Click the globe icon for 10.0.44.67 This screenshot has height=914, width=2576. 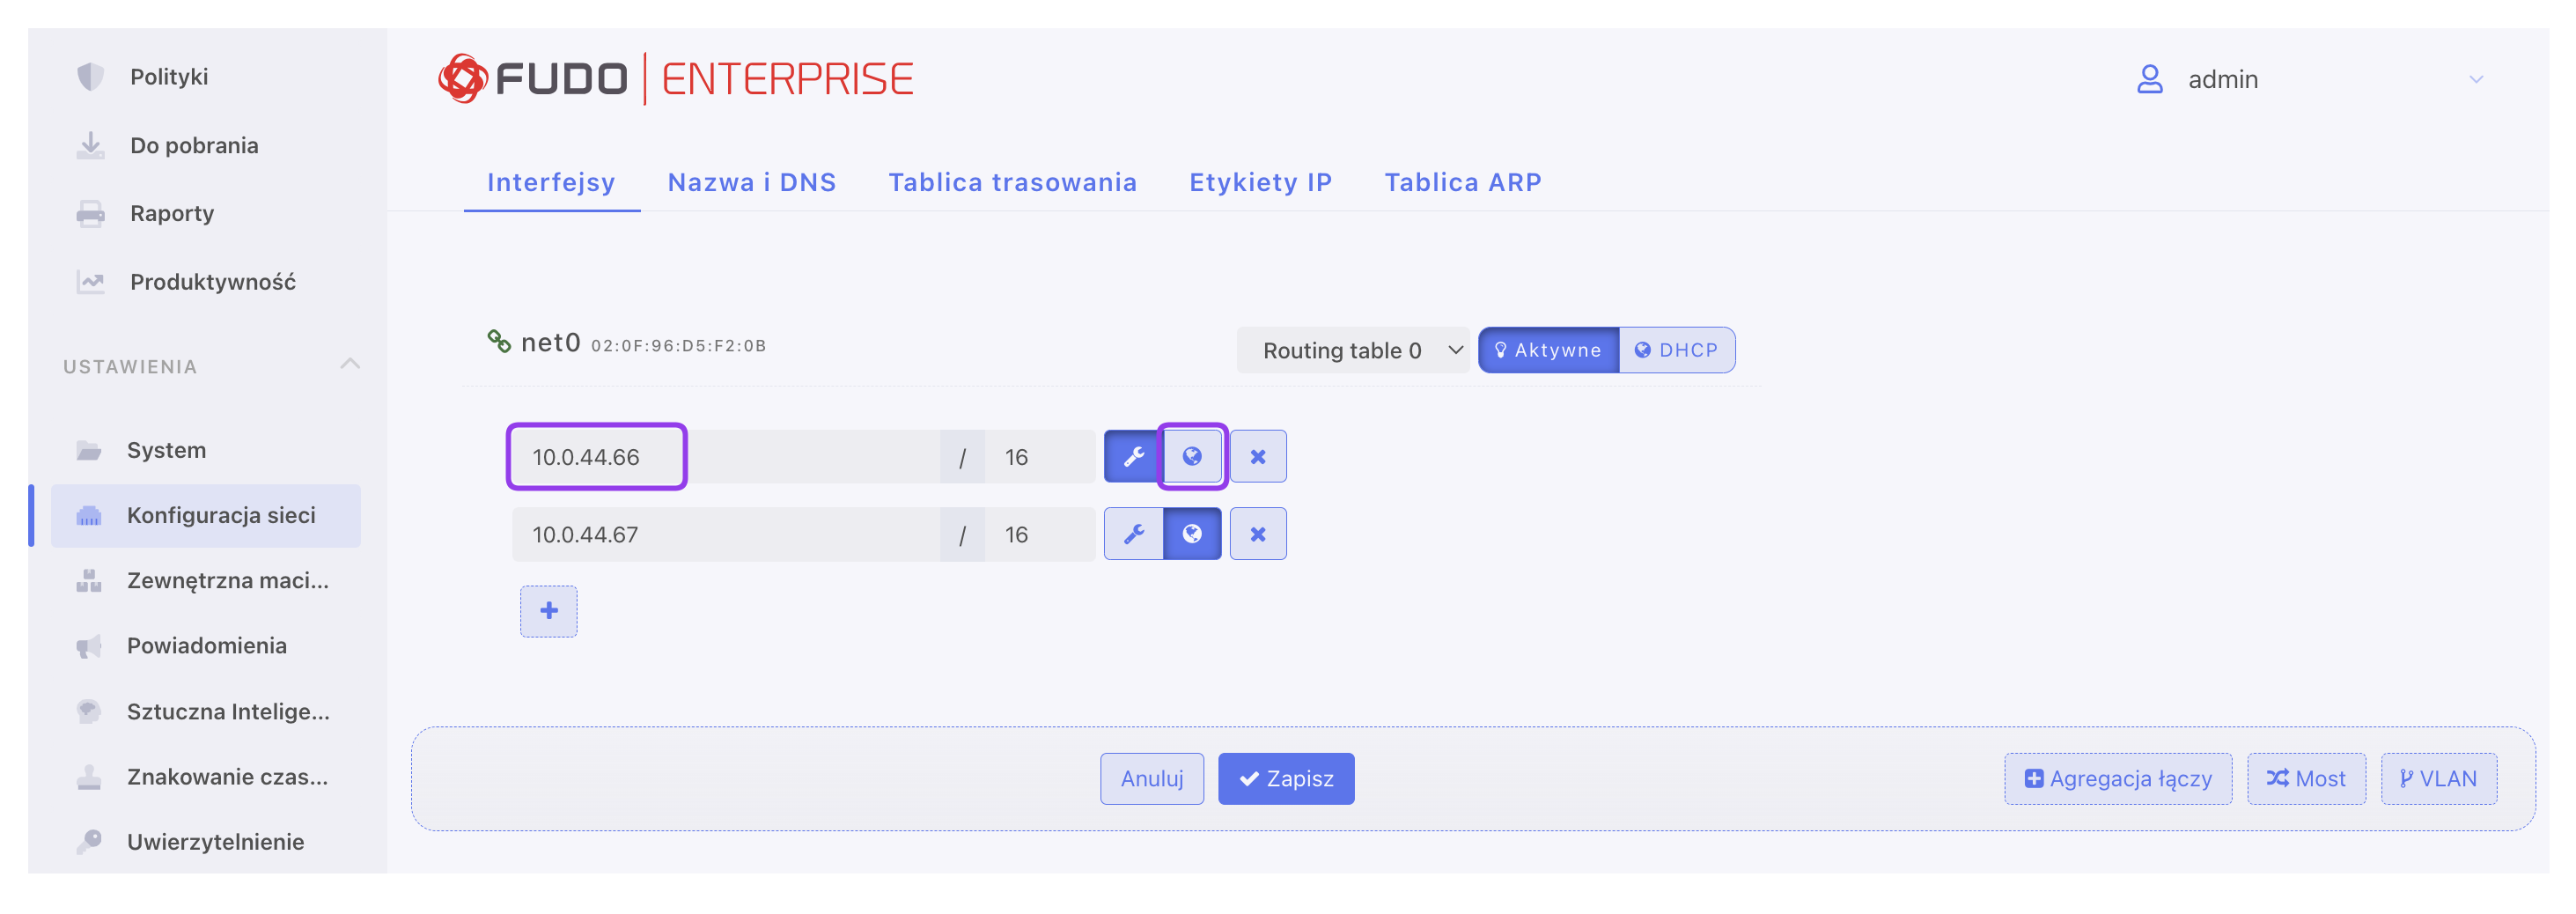click(1192, 534)
